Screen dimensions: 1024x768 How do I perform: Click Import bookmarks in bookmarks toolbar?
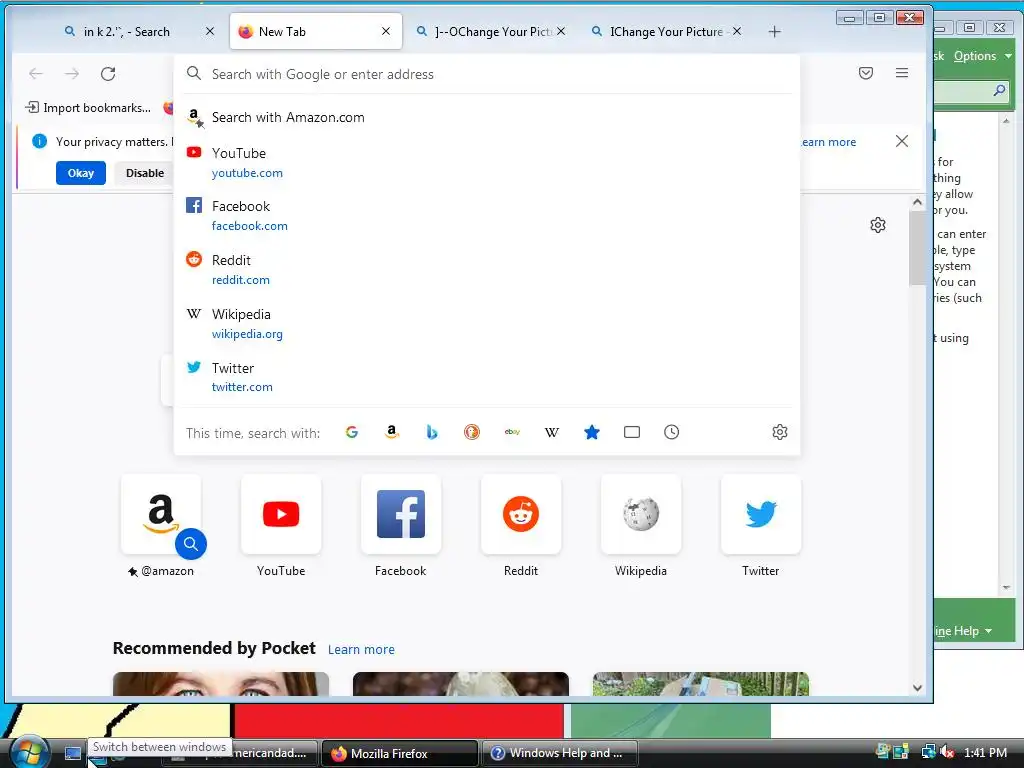[88, 108]
